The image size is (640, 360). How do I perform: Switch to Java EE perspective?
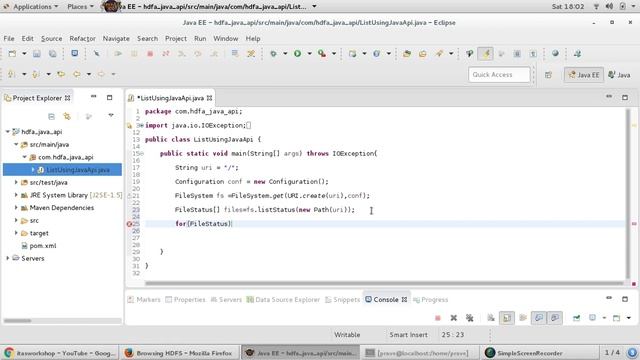tap(584, 75)
